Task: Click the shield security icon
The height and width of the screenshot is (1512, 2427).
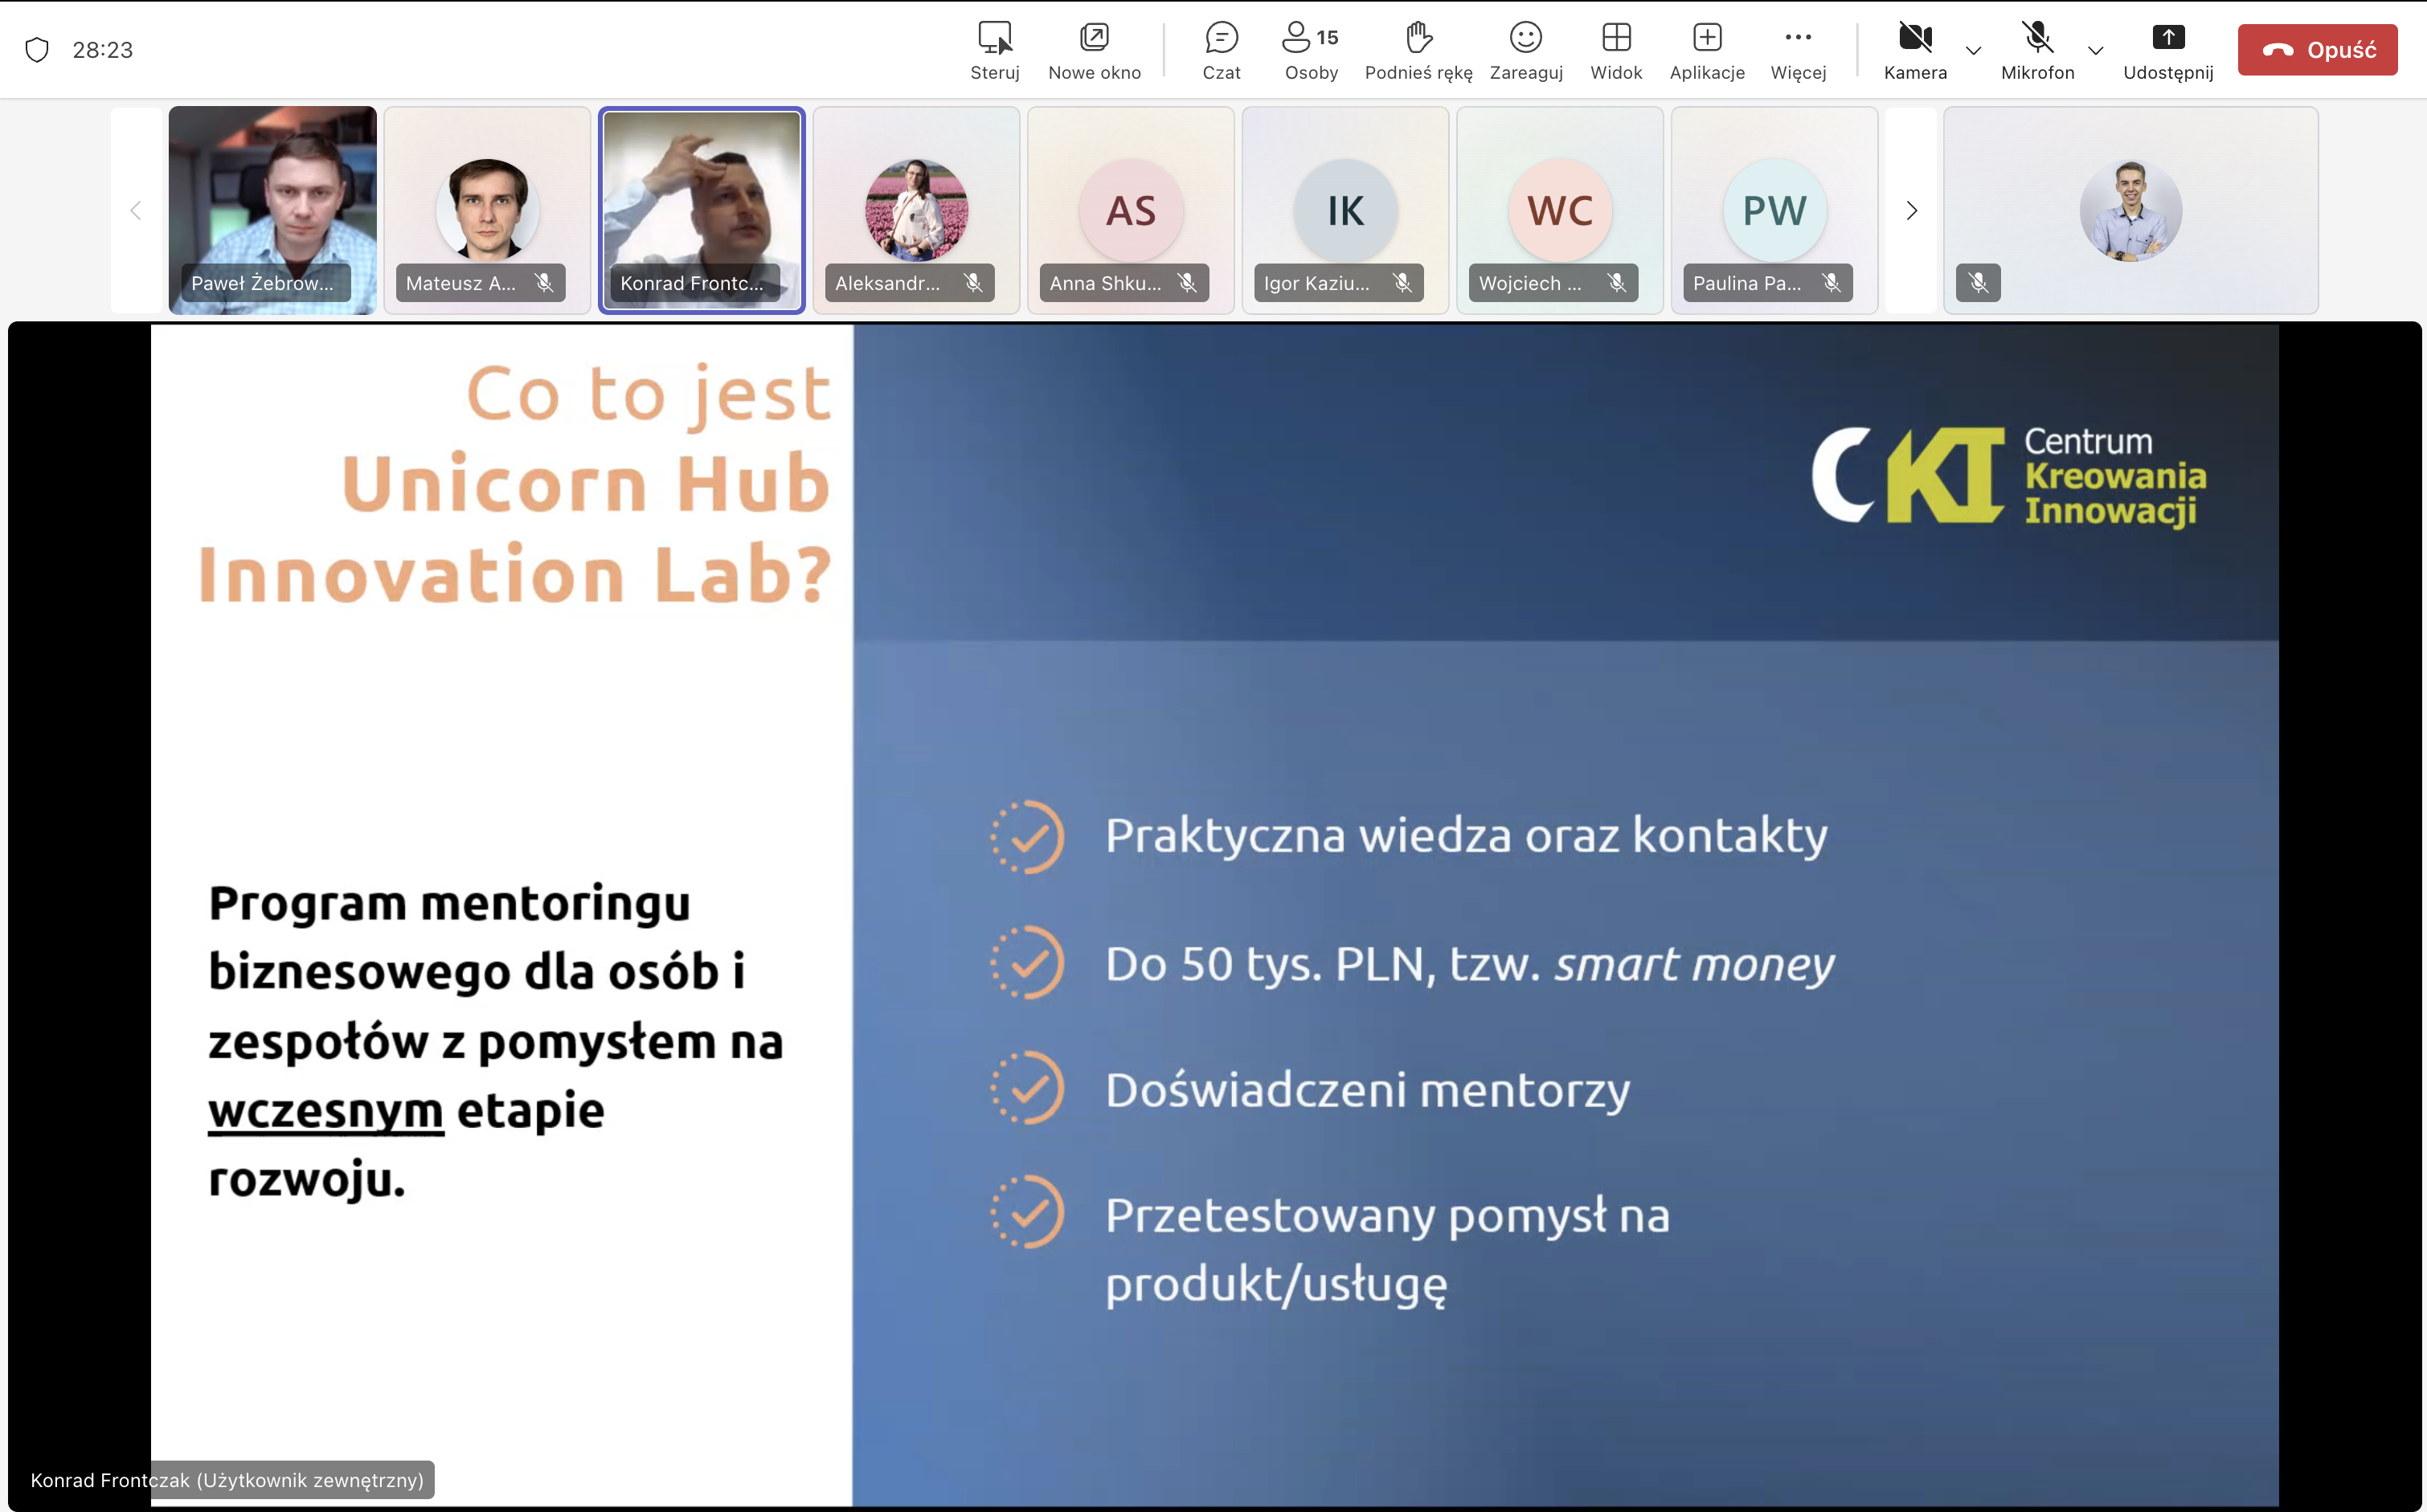Action: point(37,50)
